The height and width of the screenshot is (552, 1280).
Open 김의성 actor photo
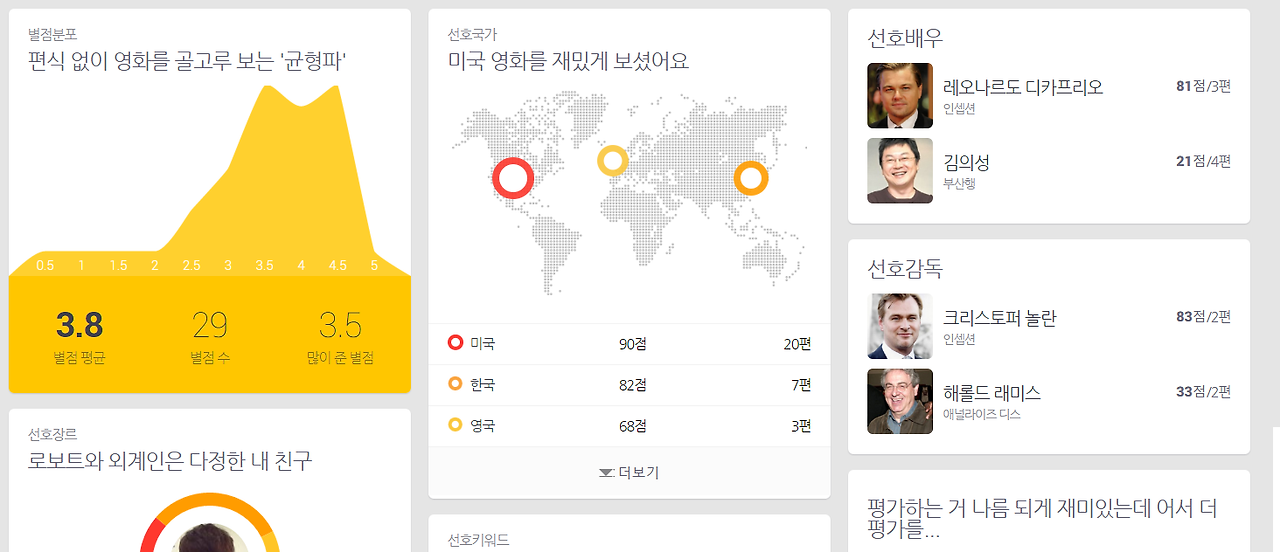pyautogui.click(x=900, y=171)
